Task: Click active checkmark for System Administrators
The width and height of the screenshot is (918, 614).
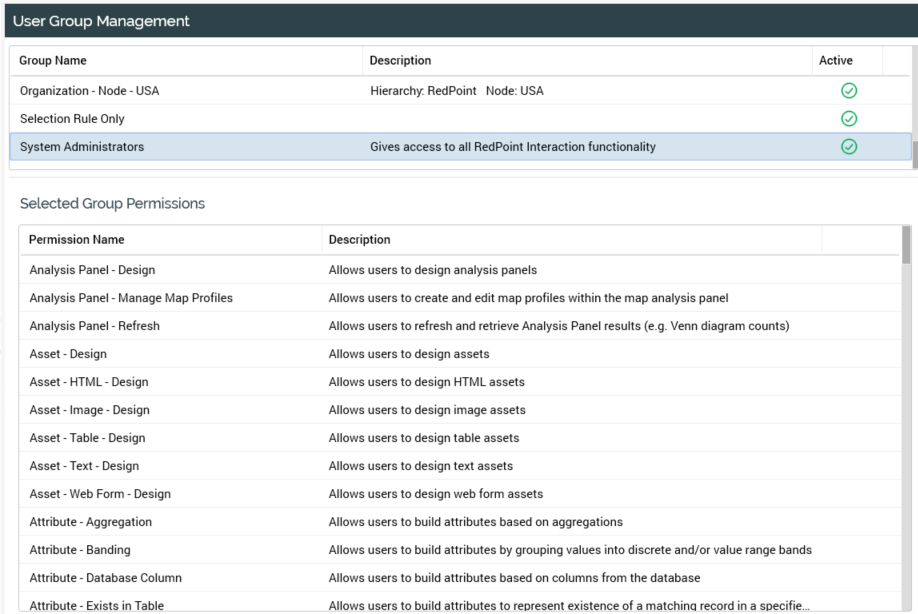Action: point(849,147)
